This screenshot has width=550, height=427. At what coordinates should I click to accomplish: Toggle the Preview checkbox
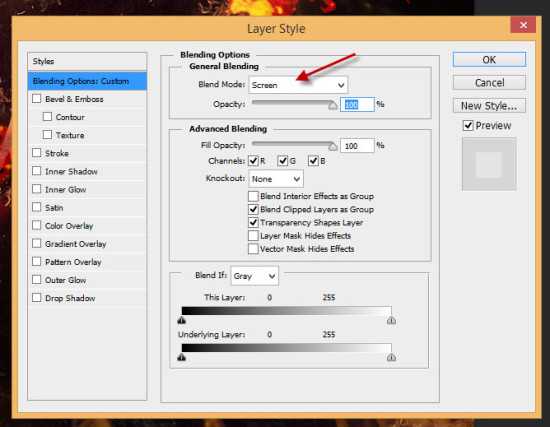point(468,125)
